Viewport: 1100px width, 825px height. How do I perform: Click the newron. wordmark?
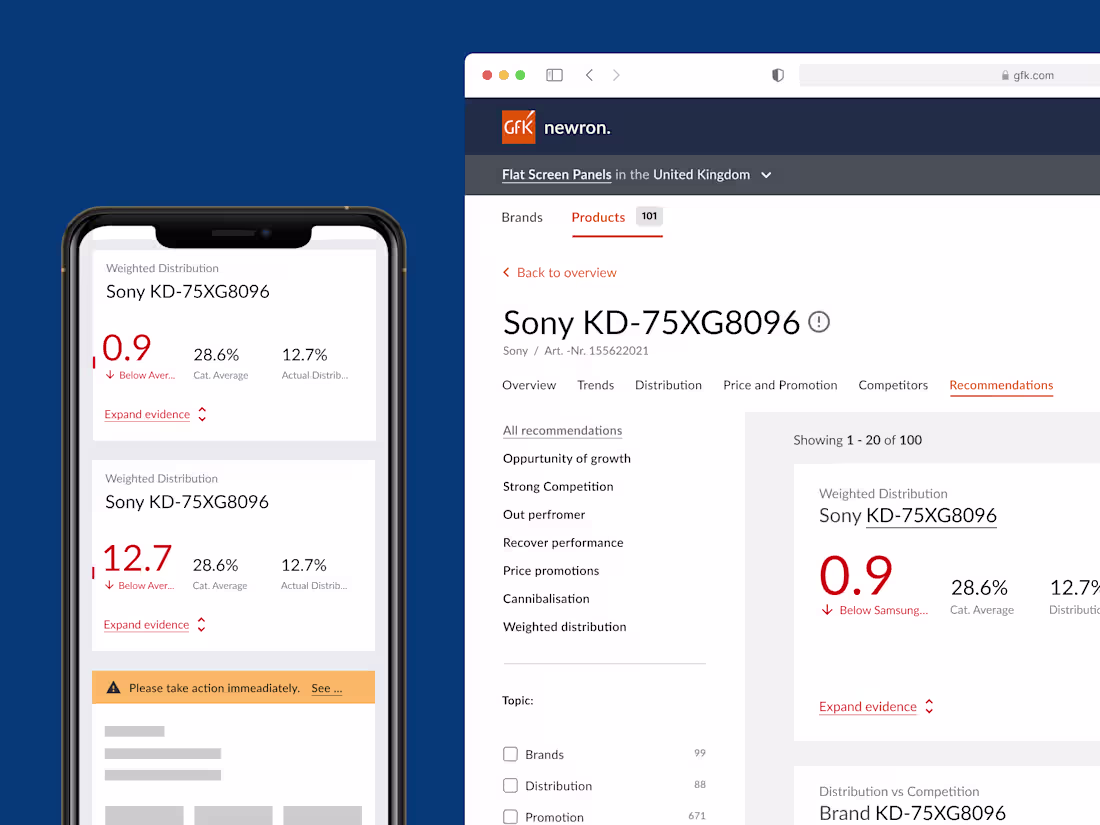pos(577,128)
